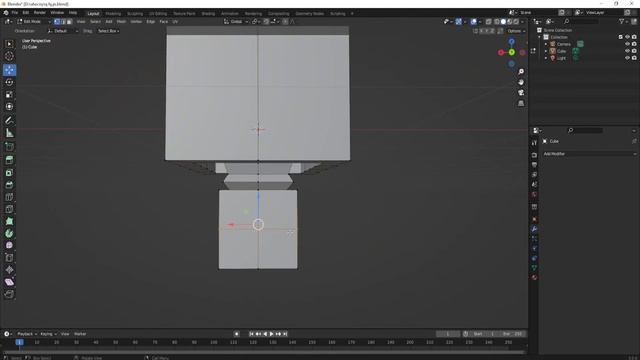Open the Drag Select Box dropdown

coord(109,31)
